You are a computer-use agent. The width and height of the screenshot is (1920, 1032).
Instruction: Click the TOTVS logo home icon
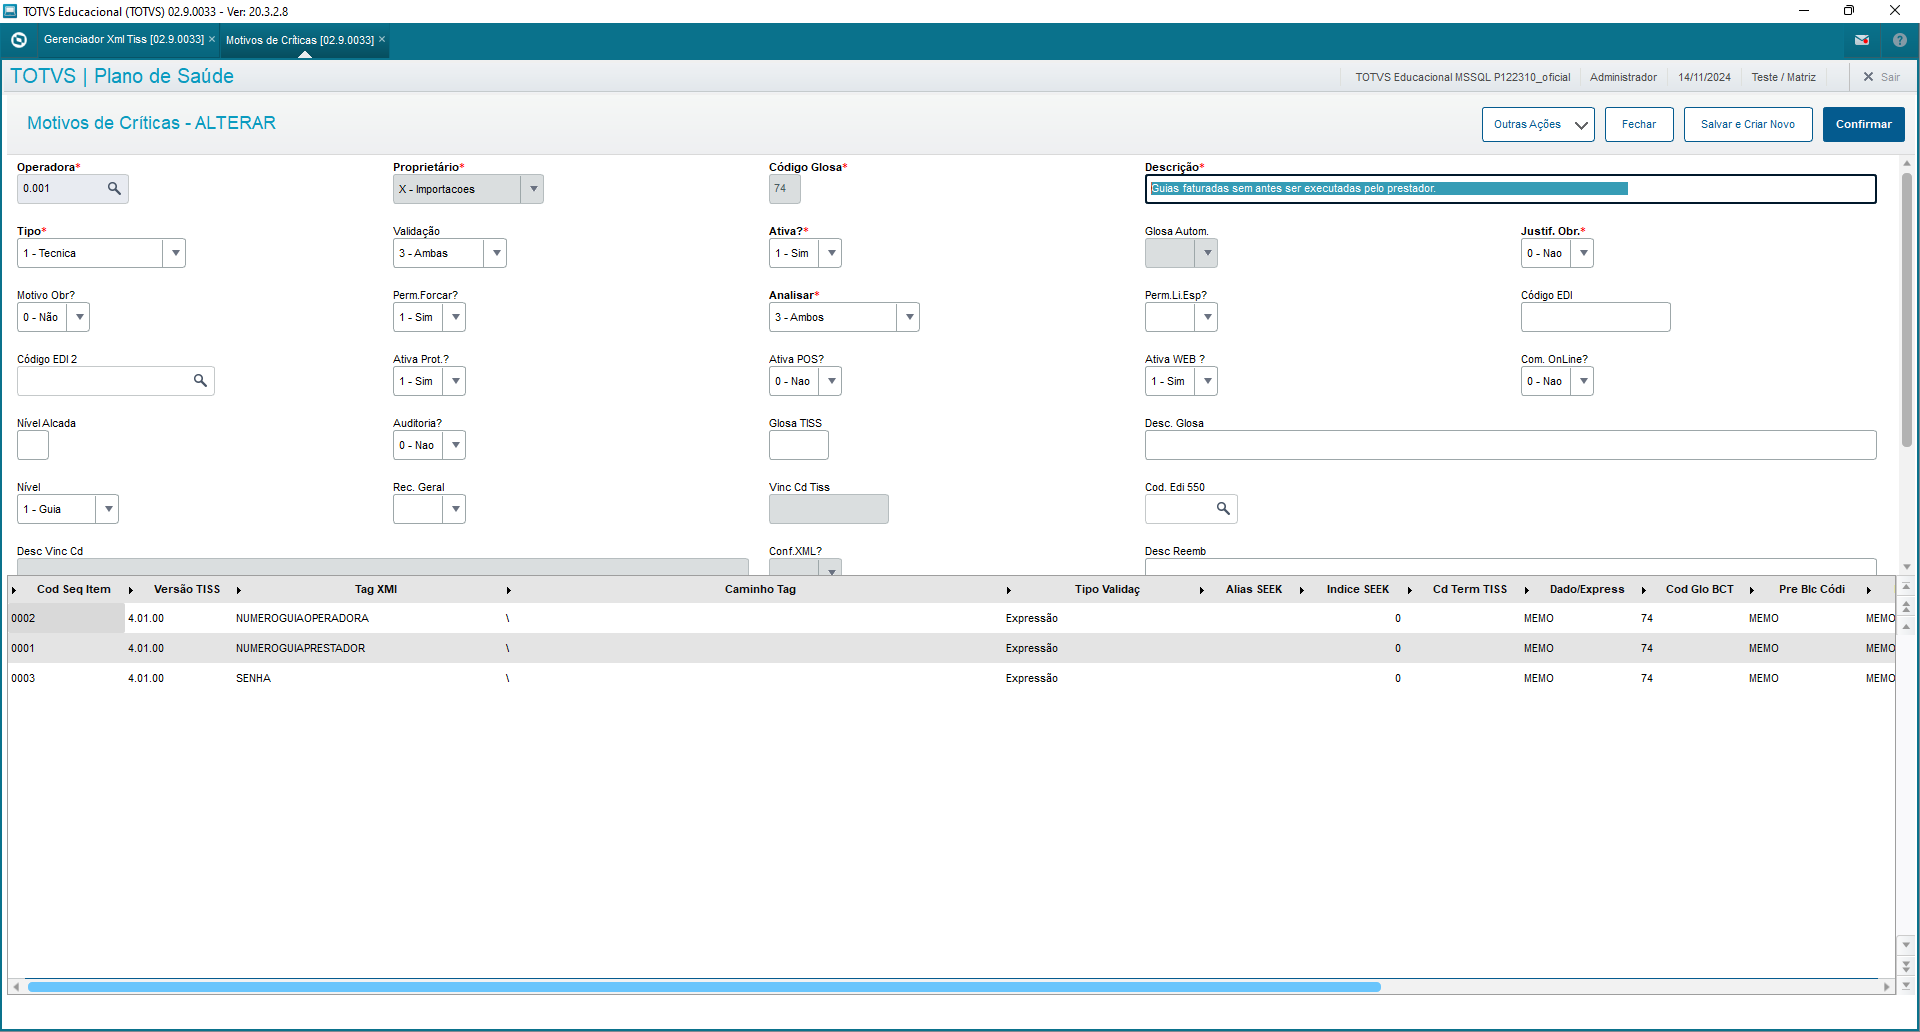[x=19, y=40]
